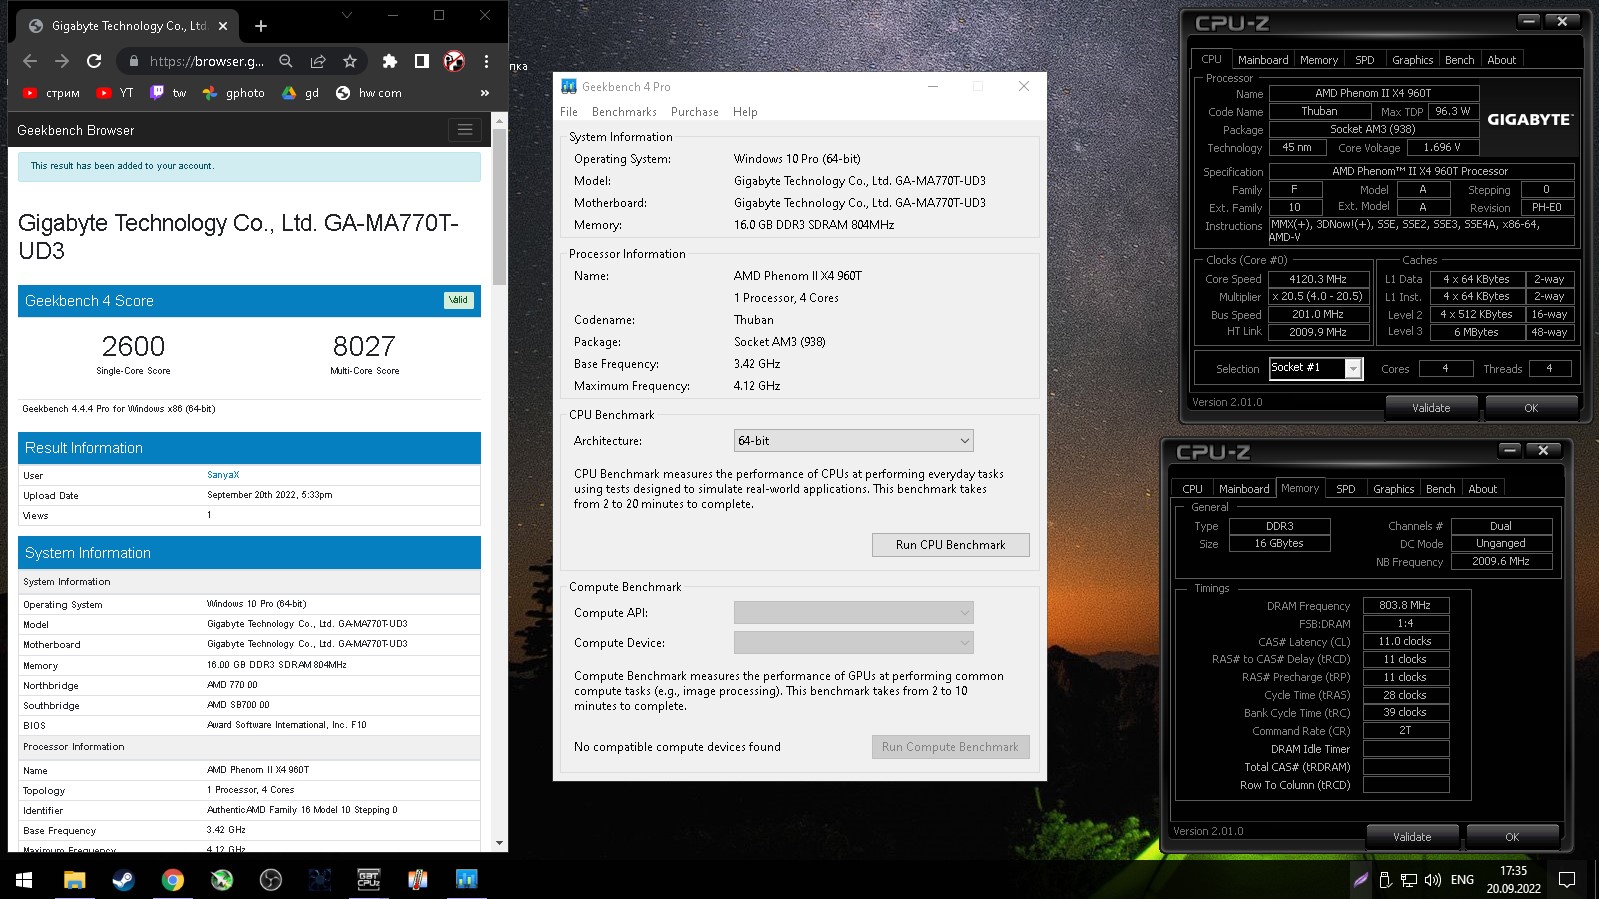
Task: Click the 8027 multi-core score value
Action: click(x=364, y=346)
